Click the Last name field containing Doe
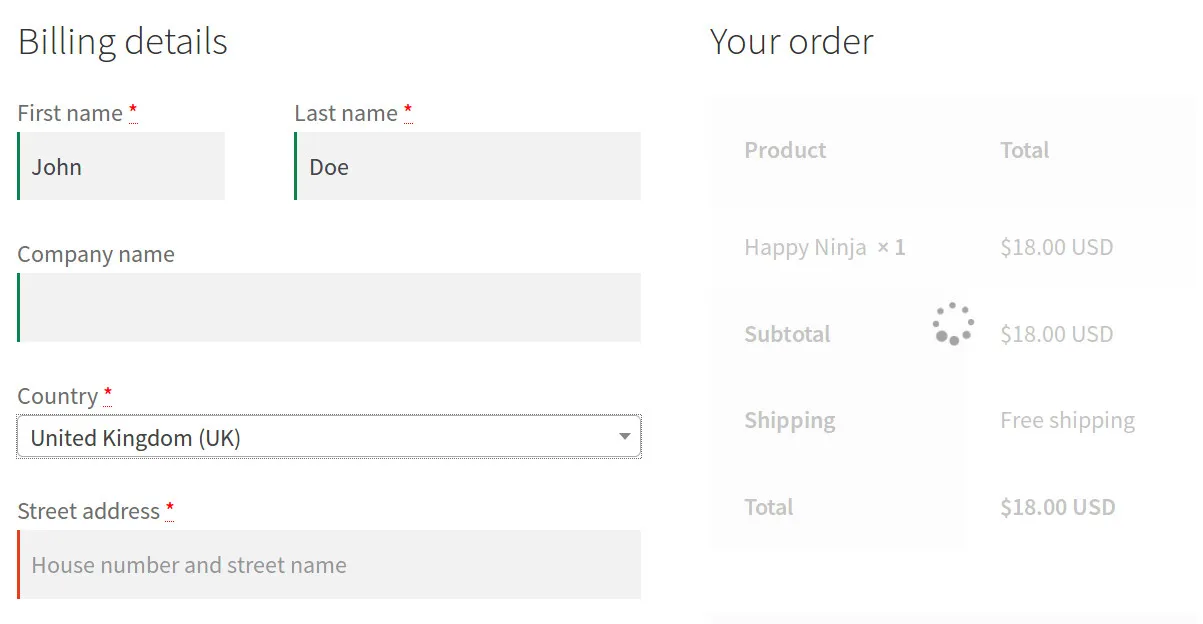 tap(467, 166)
